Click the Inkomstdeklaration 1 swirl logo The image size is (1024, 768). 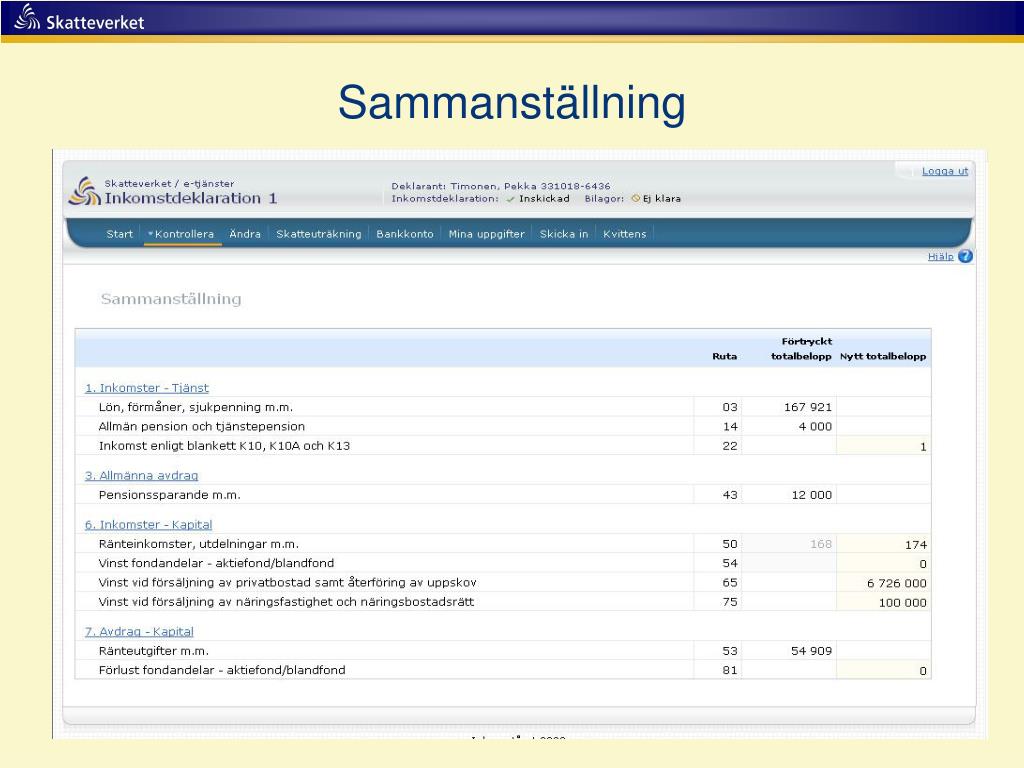[84, 191]
